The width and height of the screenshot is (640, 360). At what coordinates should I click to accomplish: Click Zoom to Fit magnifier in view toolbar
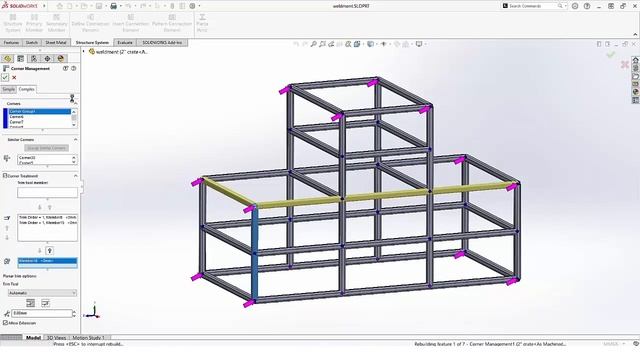click(313, 44)
